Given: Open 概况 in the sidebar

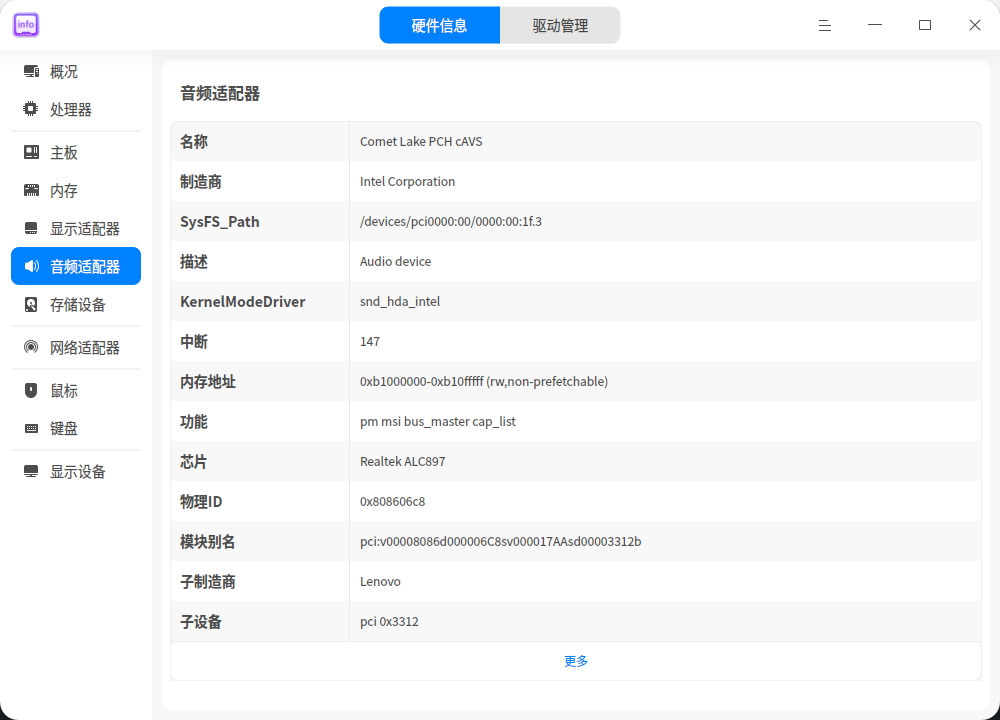Looking at the screenshot, I should tap(76, 71).
